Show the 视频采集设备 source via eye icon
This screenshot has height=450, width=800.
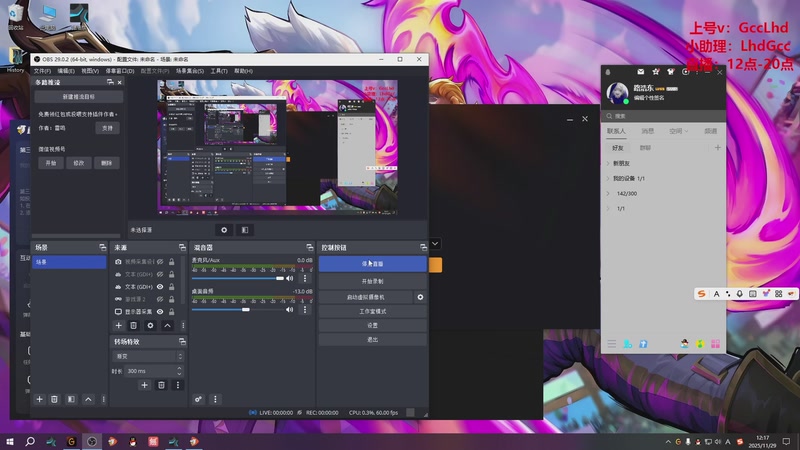pyautogui.click(x=160, y=262)
